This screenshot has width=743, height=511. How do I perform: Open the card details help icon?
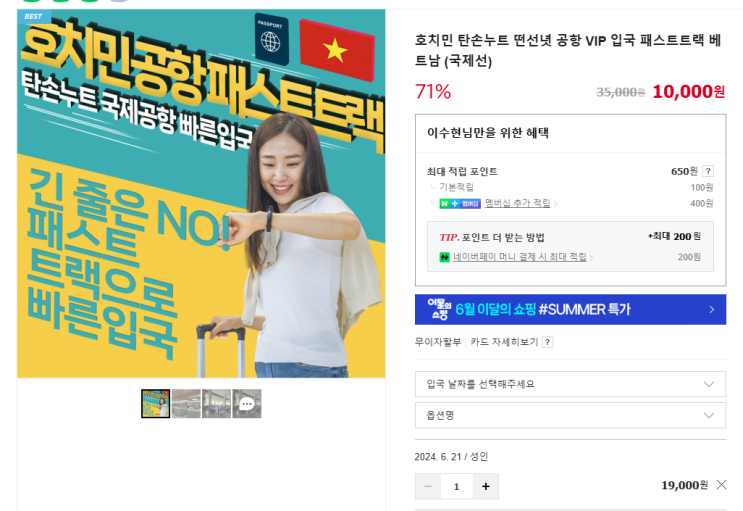(547, 342)
